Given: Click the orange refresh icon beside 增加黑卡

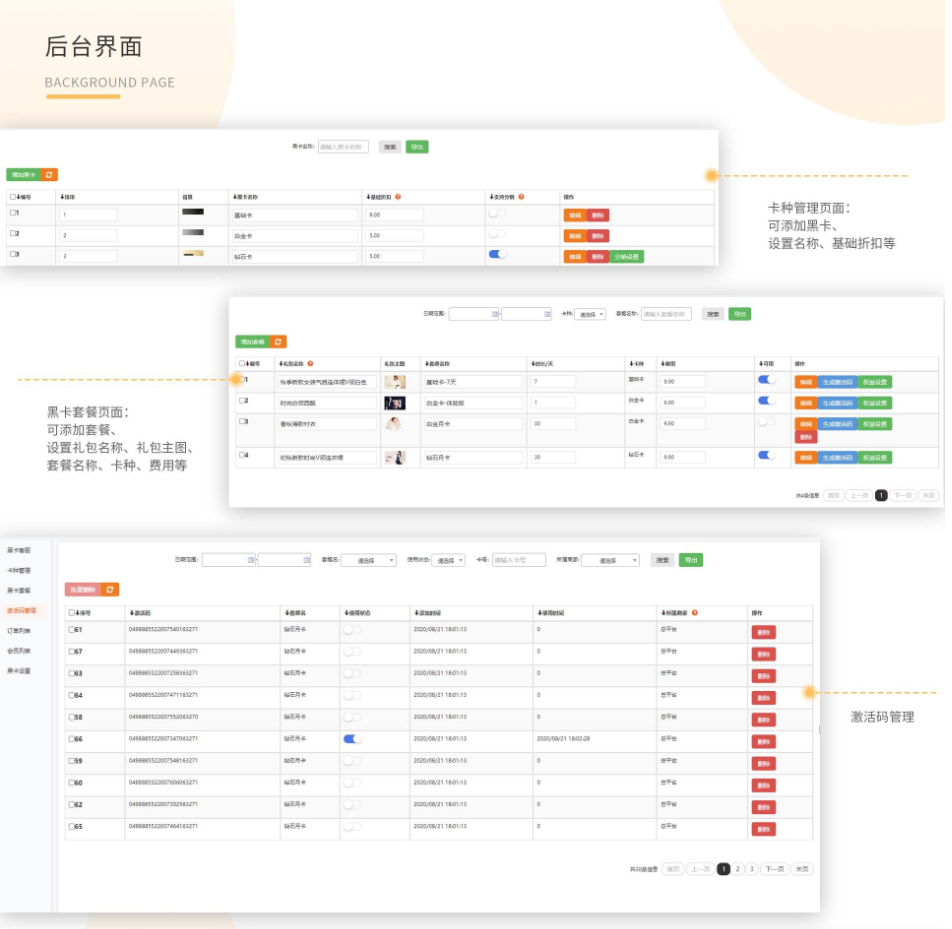Looking at the screenshot, I should click(50, 175).
